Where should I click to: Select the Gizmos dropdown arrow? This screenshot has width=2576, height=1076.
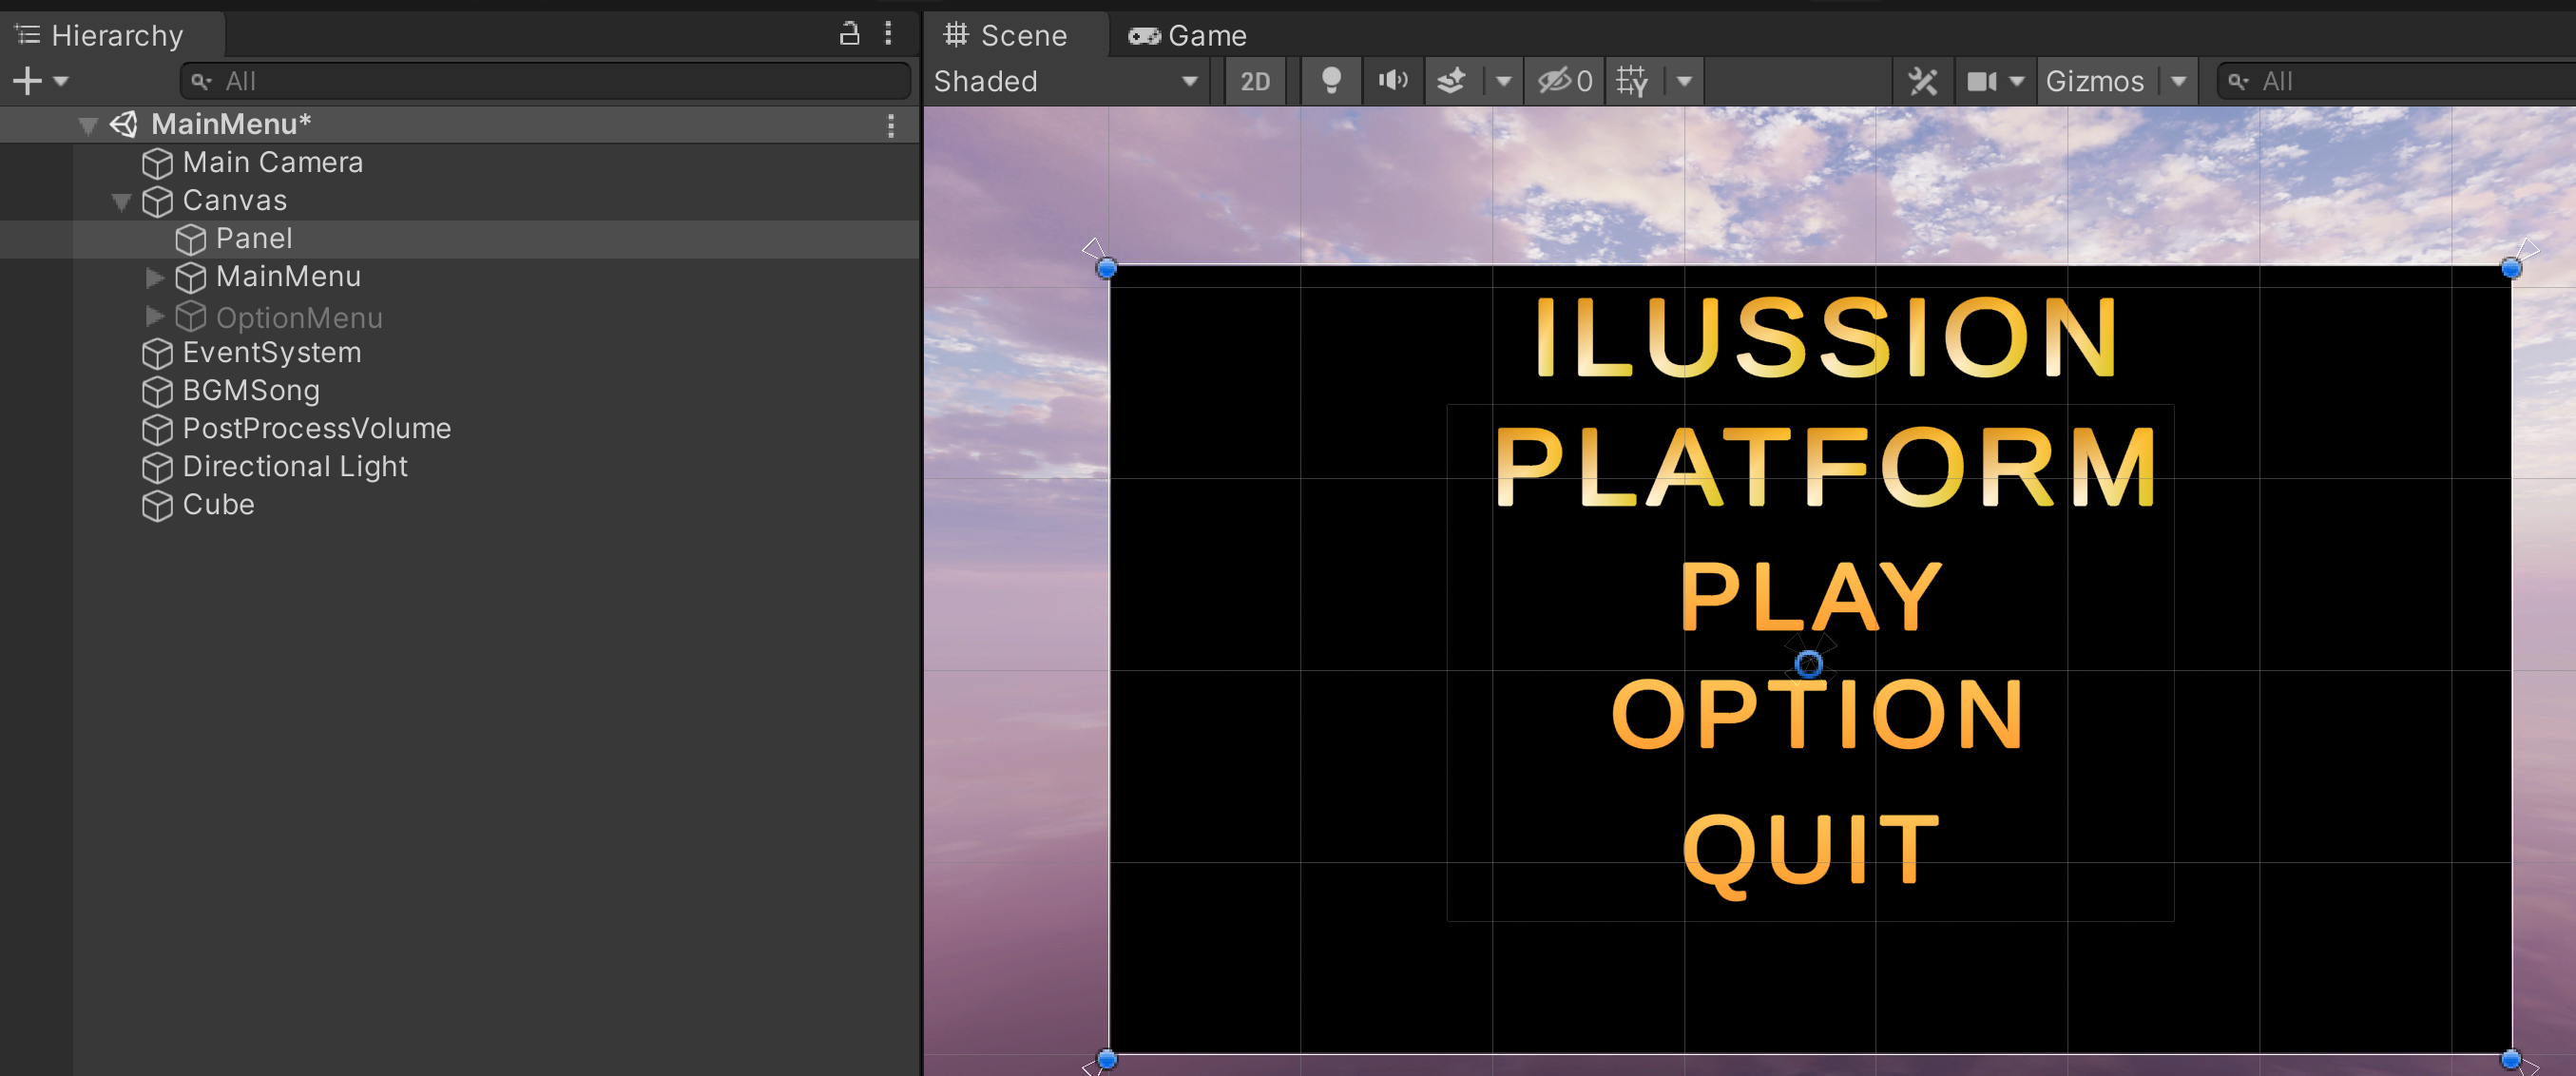(x=2179, y=79)
